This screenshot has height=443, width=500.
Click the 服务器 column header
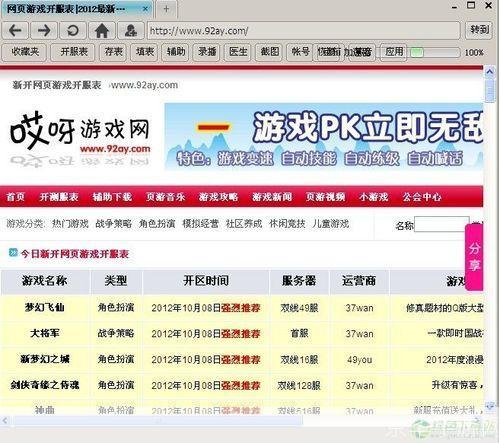pyautogui.click(x=299, y=281)
